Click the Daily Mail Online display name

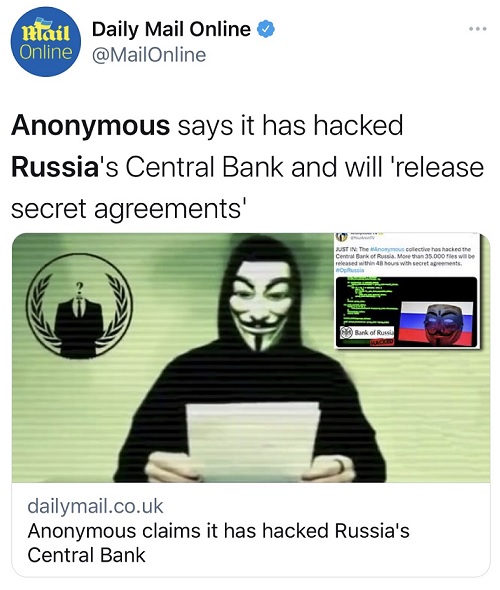point(171,29)
